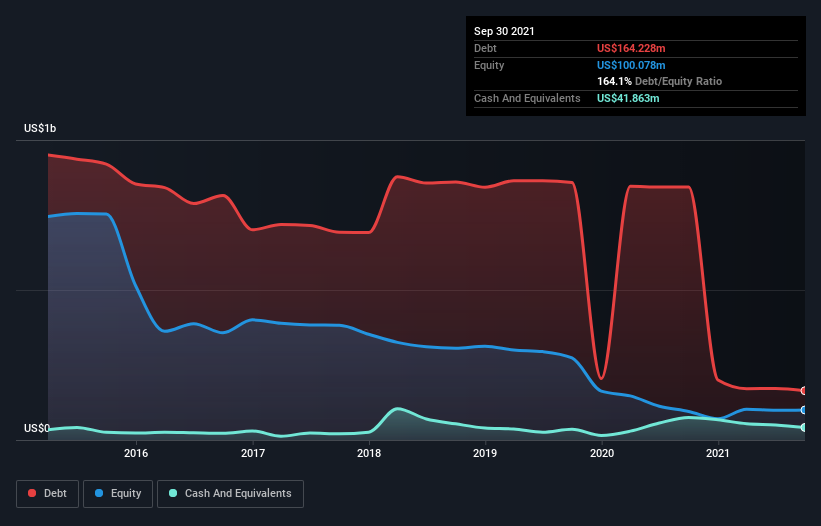Toggle the Debt series legend button

coord(48,494)
